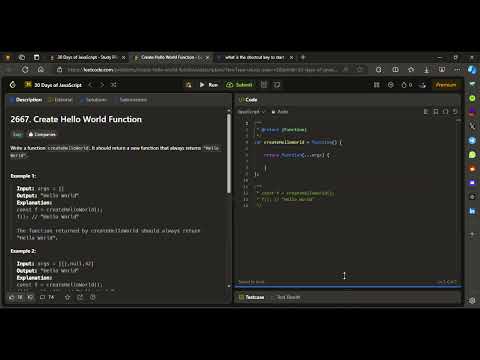
Task: Open the Testcase tab
Action: [252, 297]
